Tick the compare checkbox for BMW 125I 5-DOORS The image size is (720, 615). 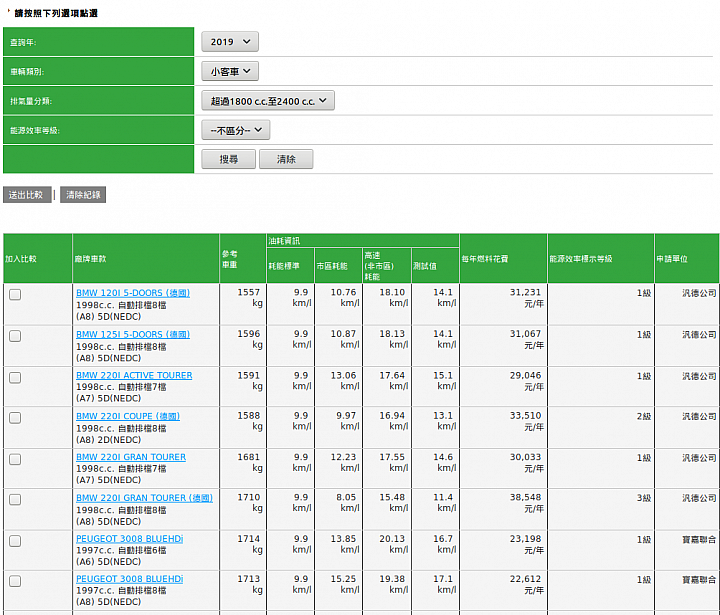pyautogui.click(x=15, y=336)
